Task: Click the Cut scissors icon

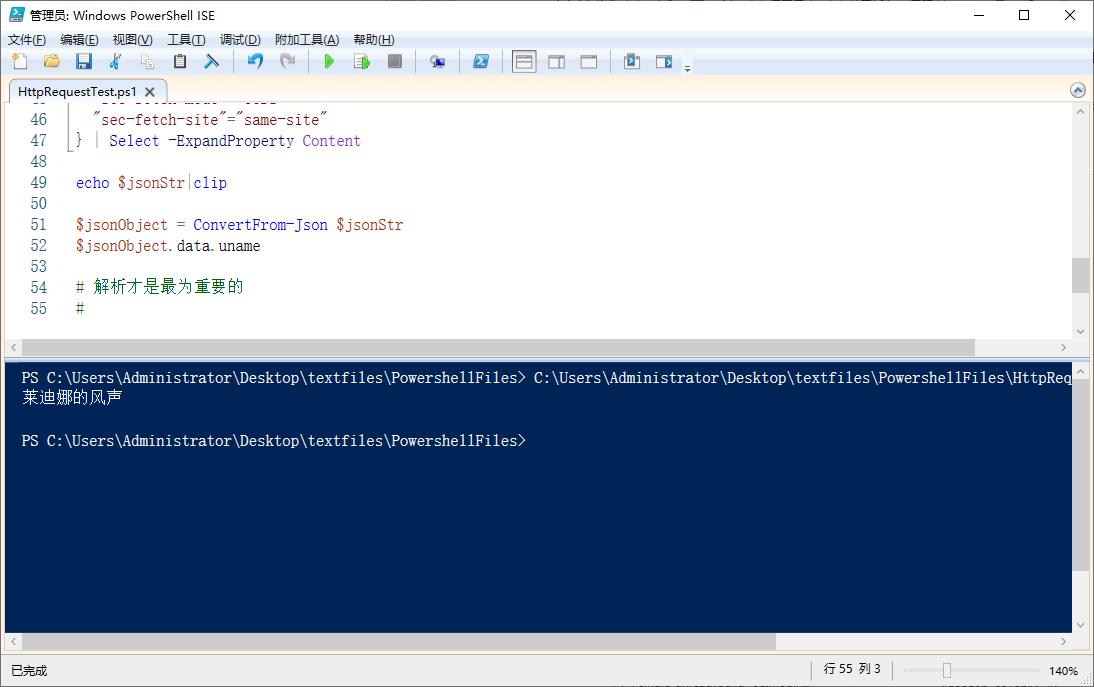Action: point(115,62)
